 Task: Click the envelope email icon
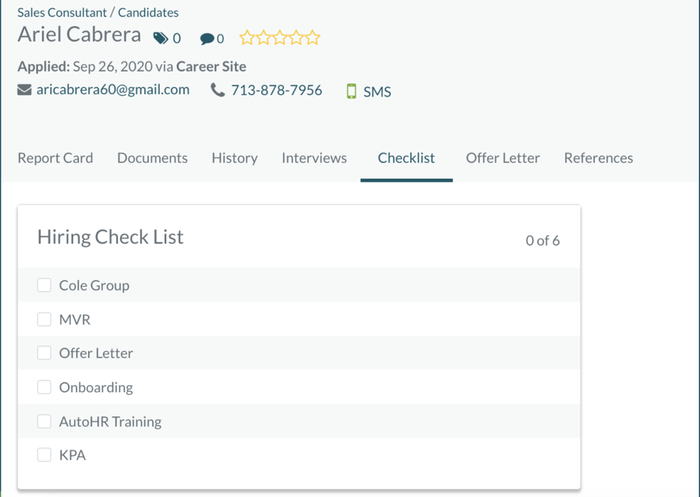click(25, 90)
